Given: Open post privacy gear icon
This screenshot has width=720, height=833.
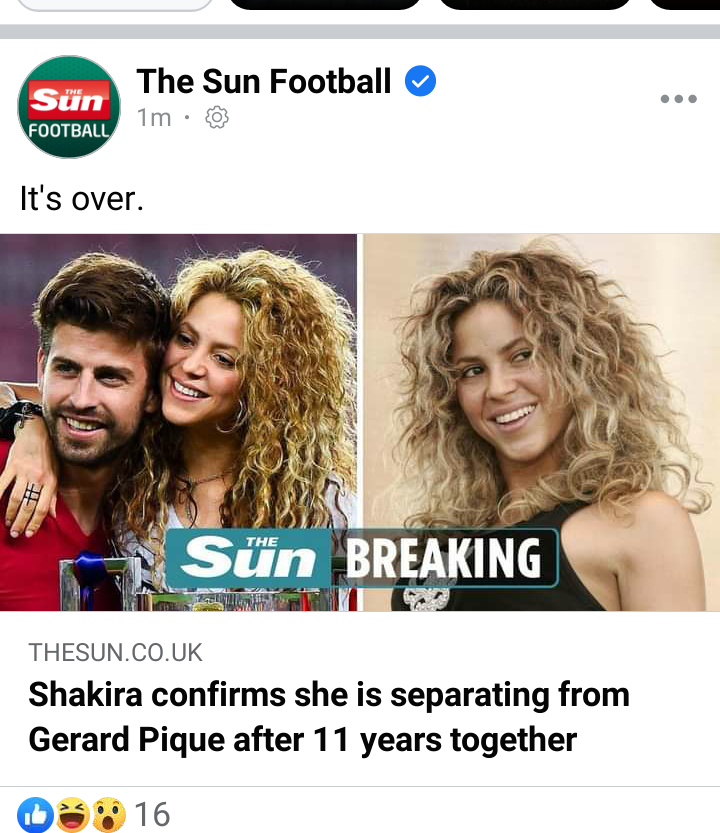Looking at the screenshot, I should 217,117.
